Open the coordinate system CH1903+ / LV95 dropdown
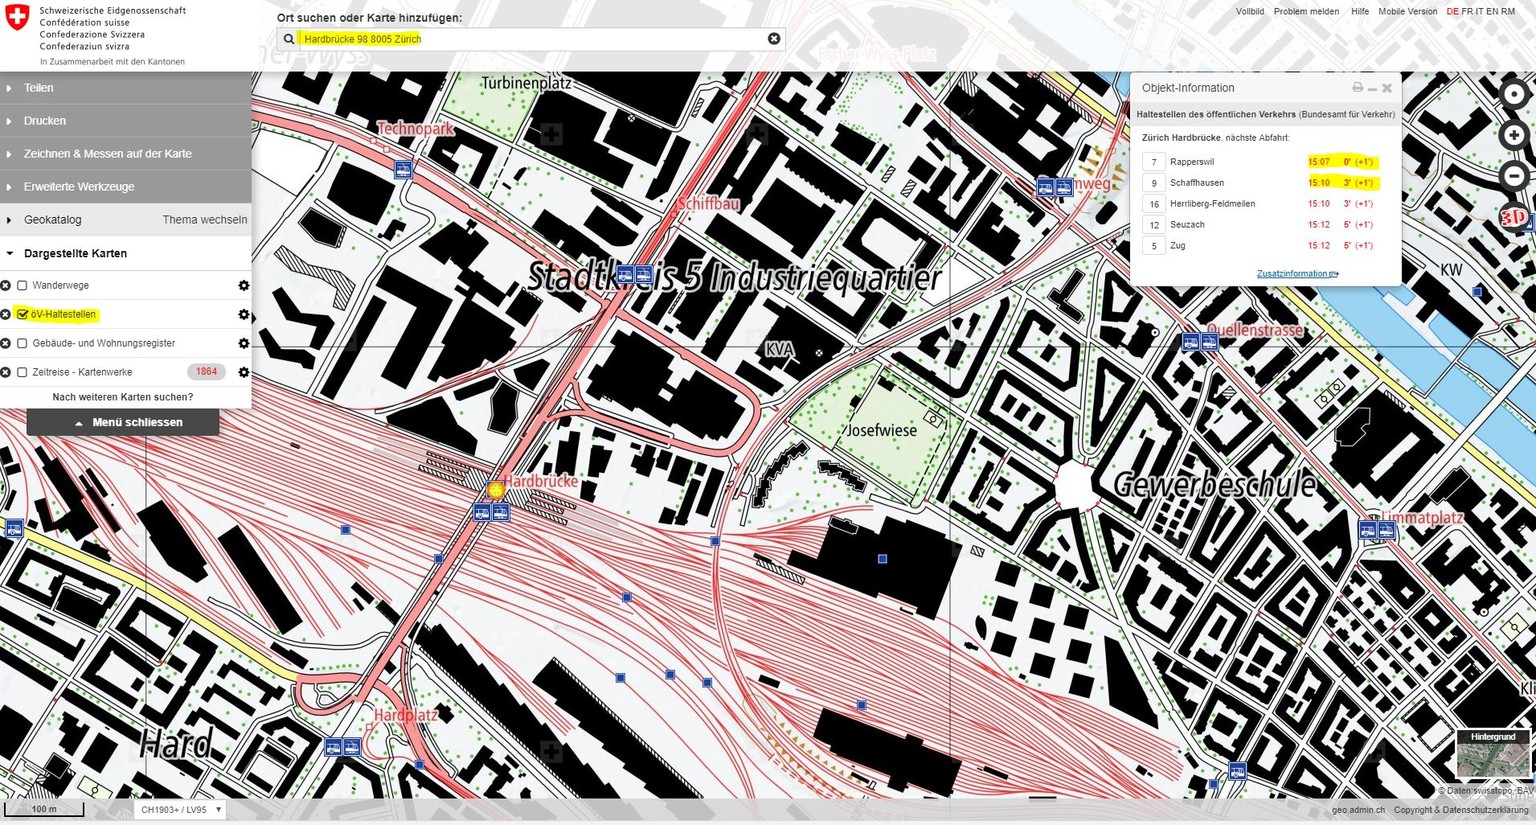The width and height of the screenshot is (1536, 825). [x=180, y=810]
